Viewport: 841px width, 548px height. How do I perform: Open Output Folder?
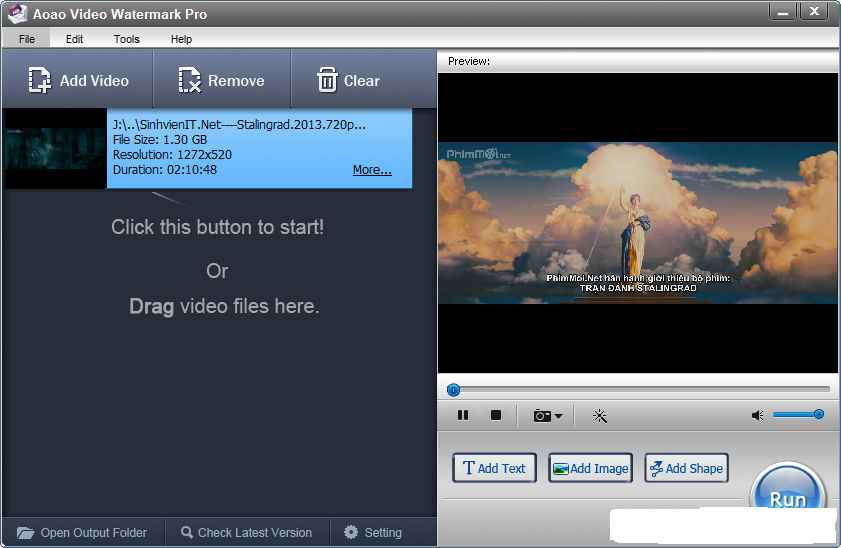pos(82,532)
